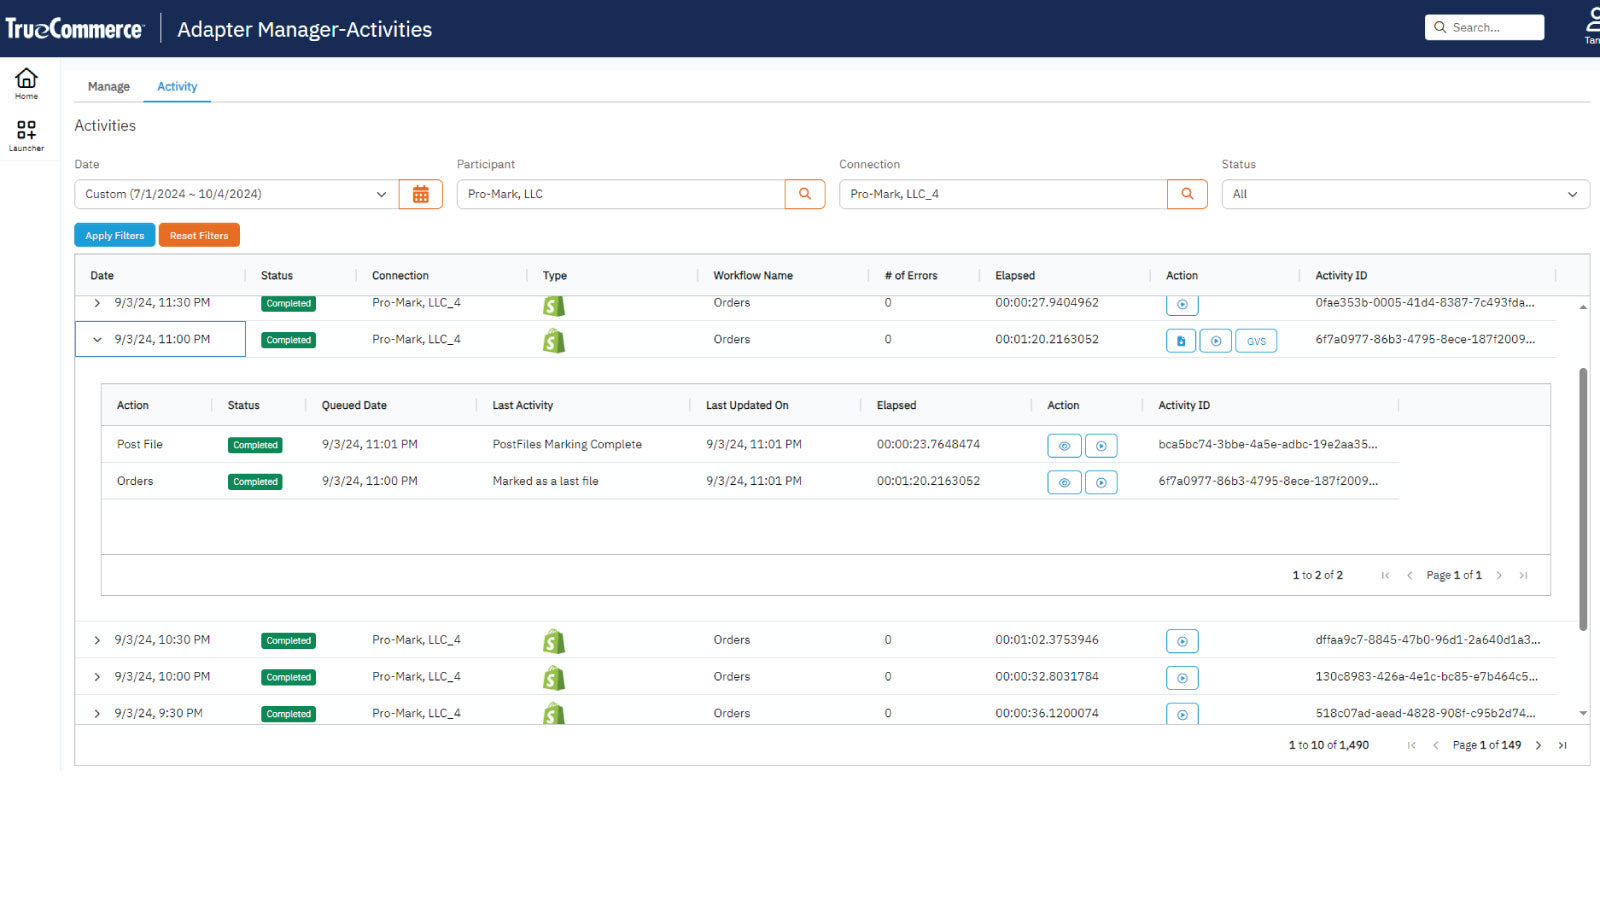Click next page in inner sub-table

(x=1499, y=575)
